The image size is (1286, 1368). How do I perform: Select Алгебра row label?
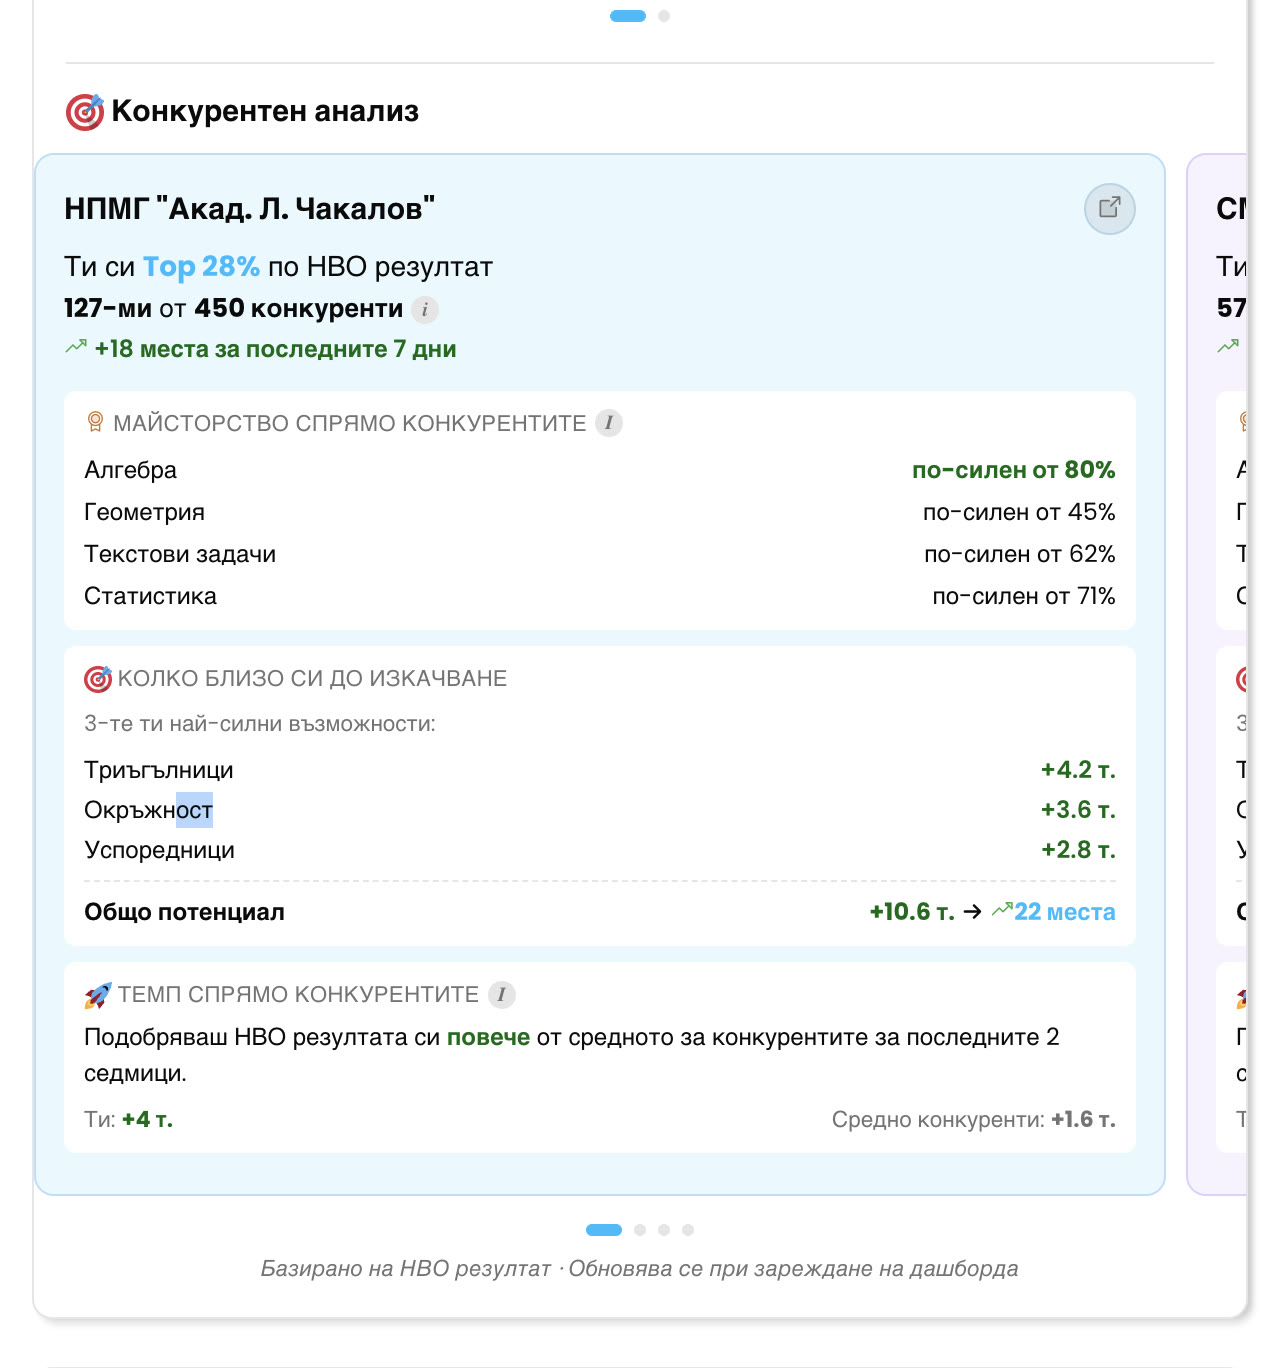coord(131,470)
